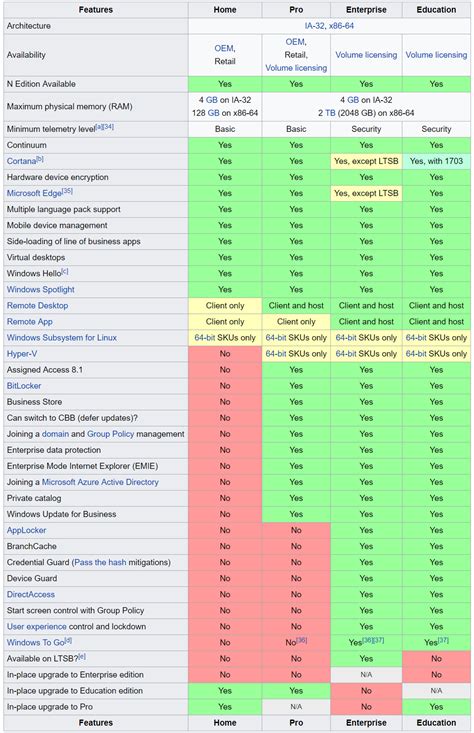This screenshot has height=733, width=474.
Task: Follow the Cortana feature link
Action: click(x=22, y=161)
